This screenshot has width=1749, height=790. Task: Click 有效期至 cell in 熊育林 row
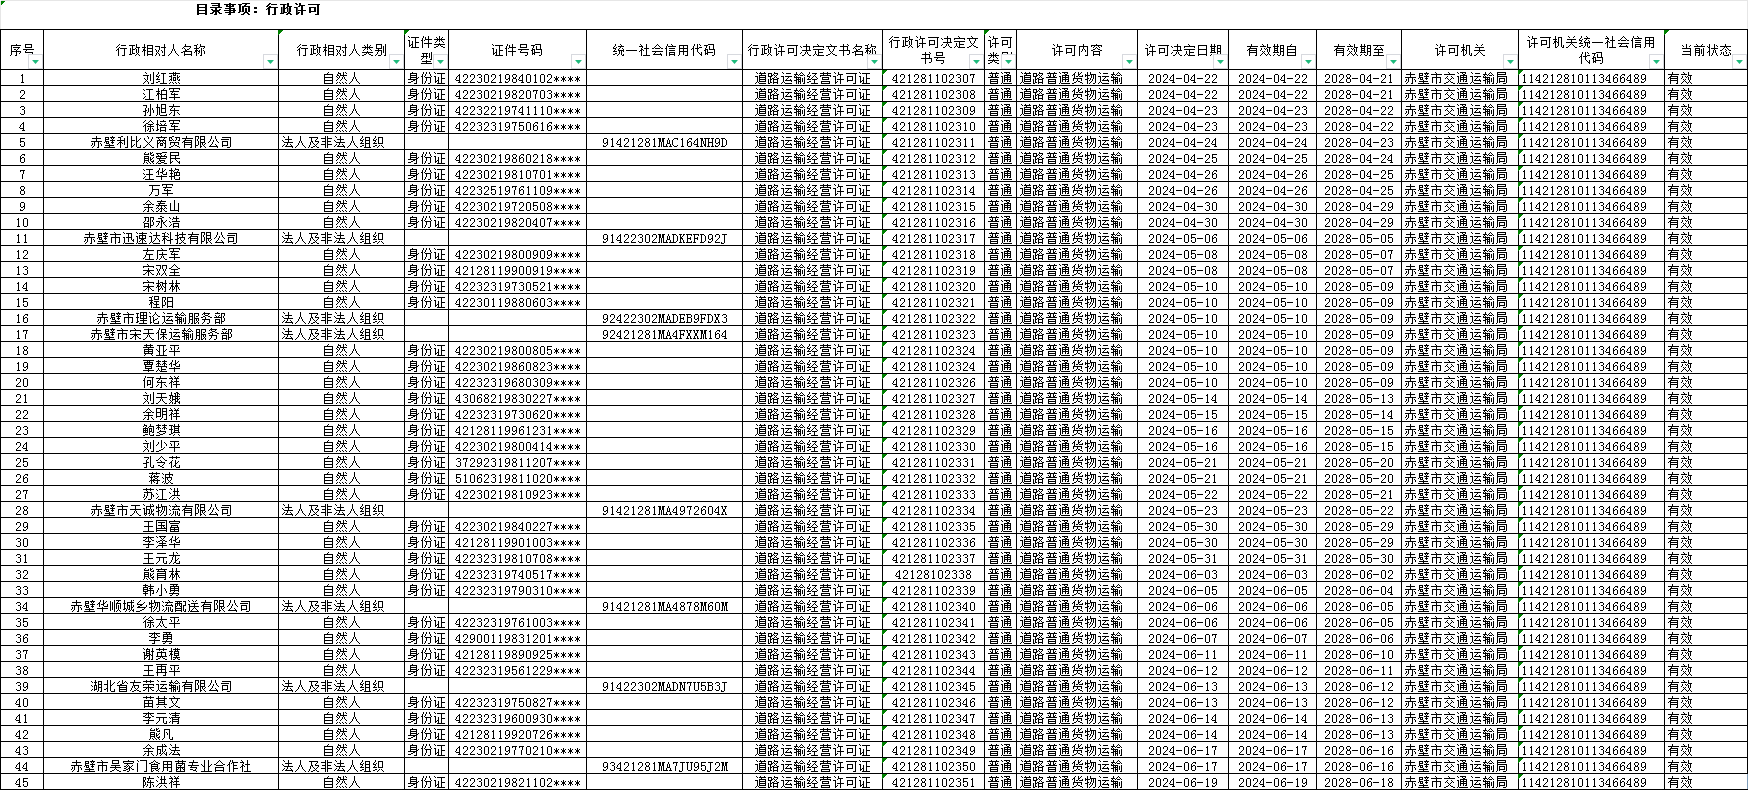pyautogui.click(x=1358, y=574)
